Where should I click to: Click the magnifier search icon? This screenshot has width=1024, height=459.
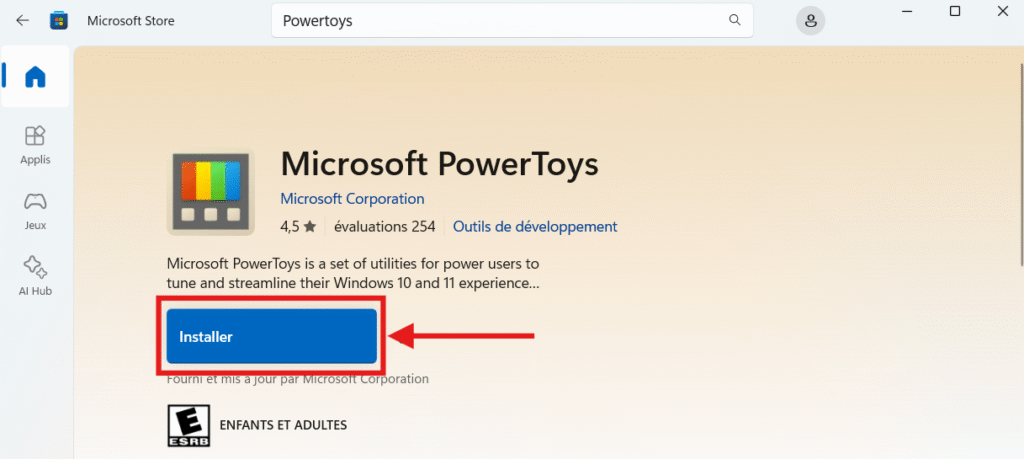[735, 20]
